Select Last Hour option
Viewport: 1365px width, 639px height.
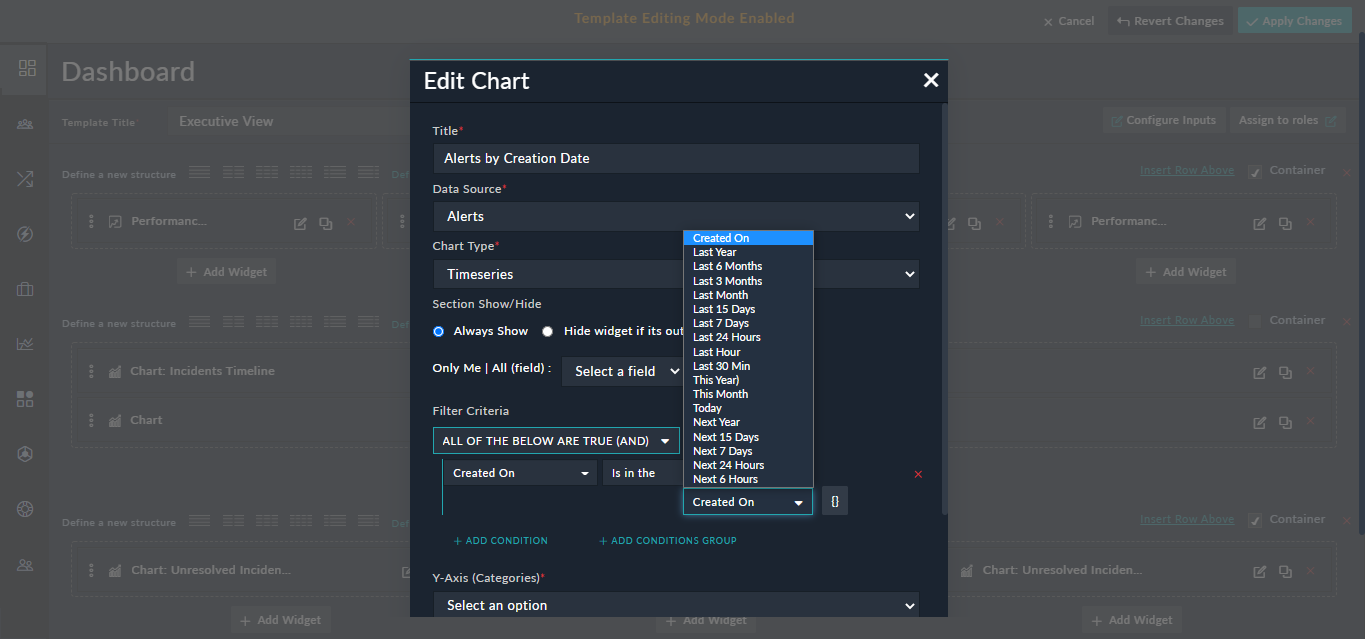[748, 352]
